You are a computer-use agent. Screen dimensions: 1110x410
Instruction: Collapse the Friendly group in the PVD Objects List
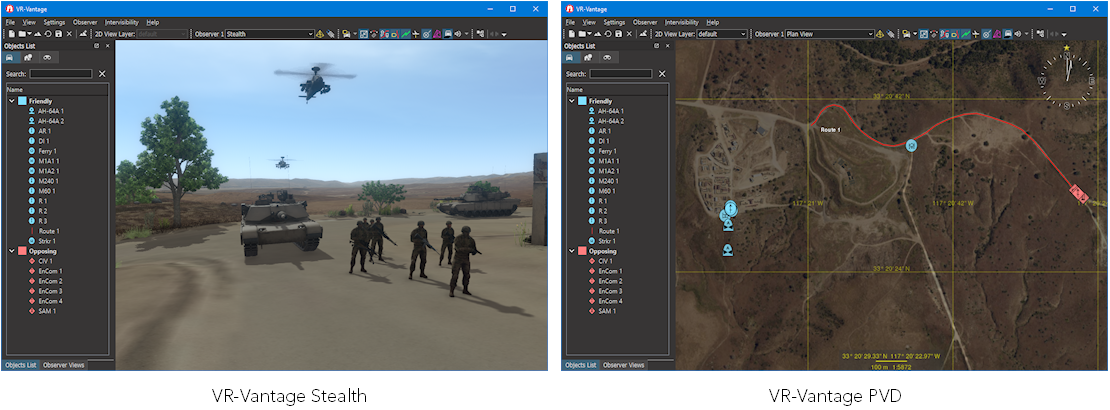click(x=571, y=101)
